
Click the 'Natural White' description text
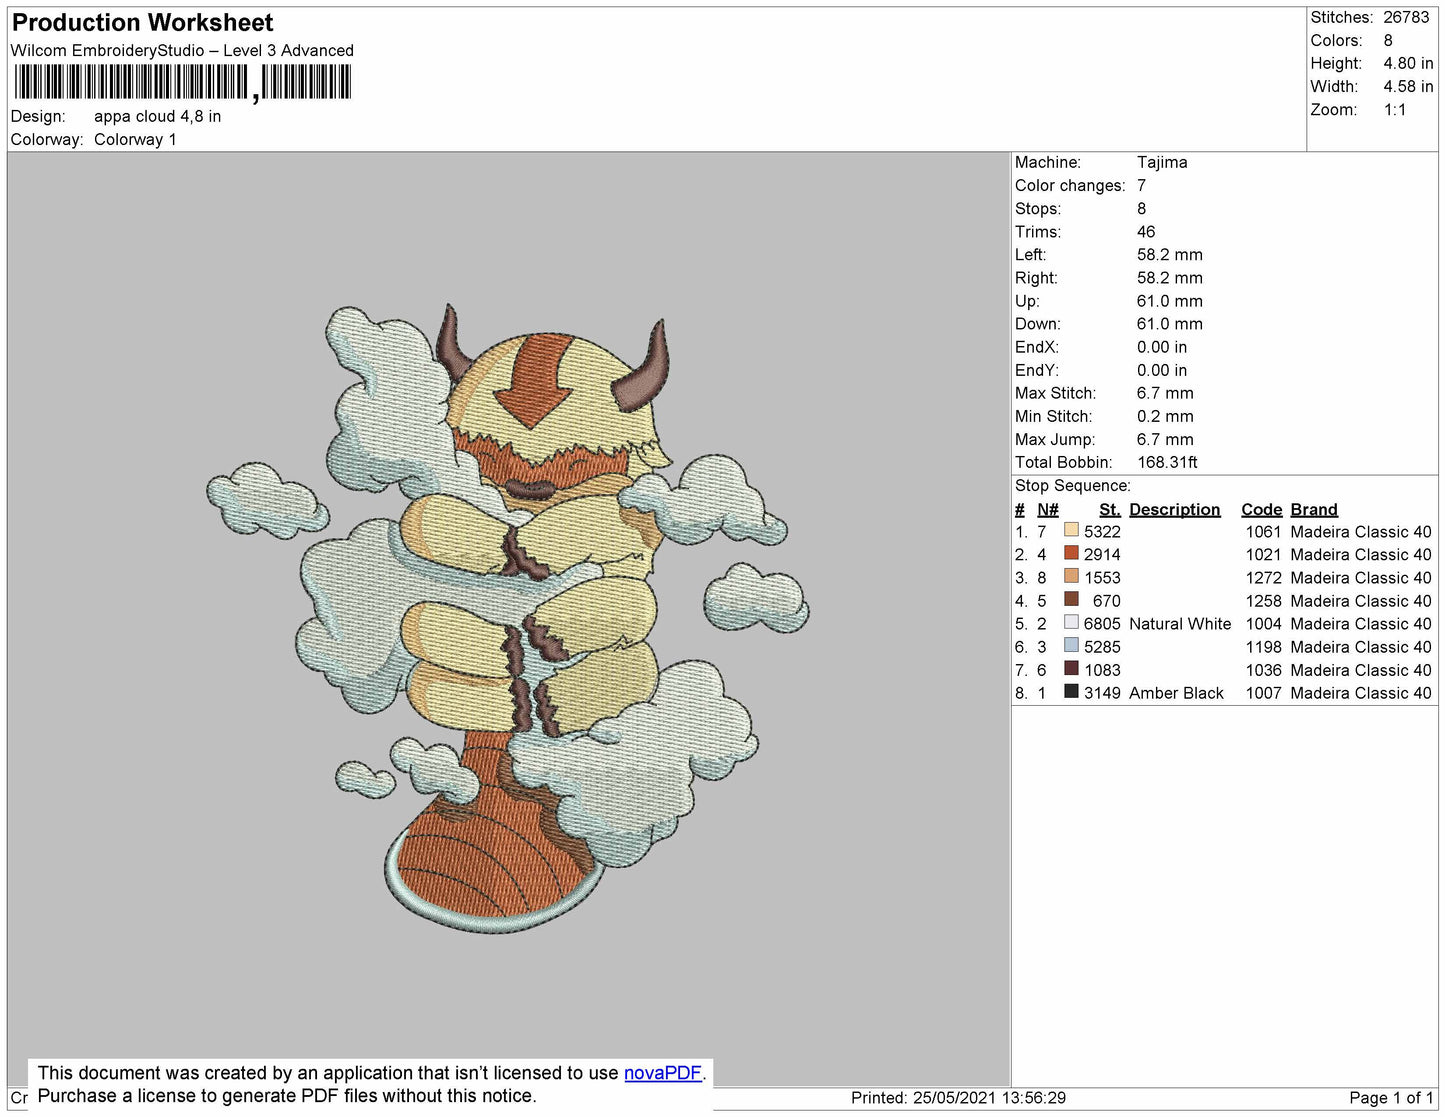click(x=1180, y=623)
